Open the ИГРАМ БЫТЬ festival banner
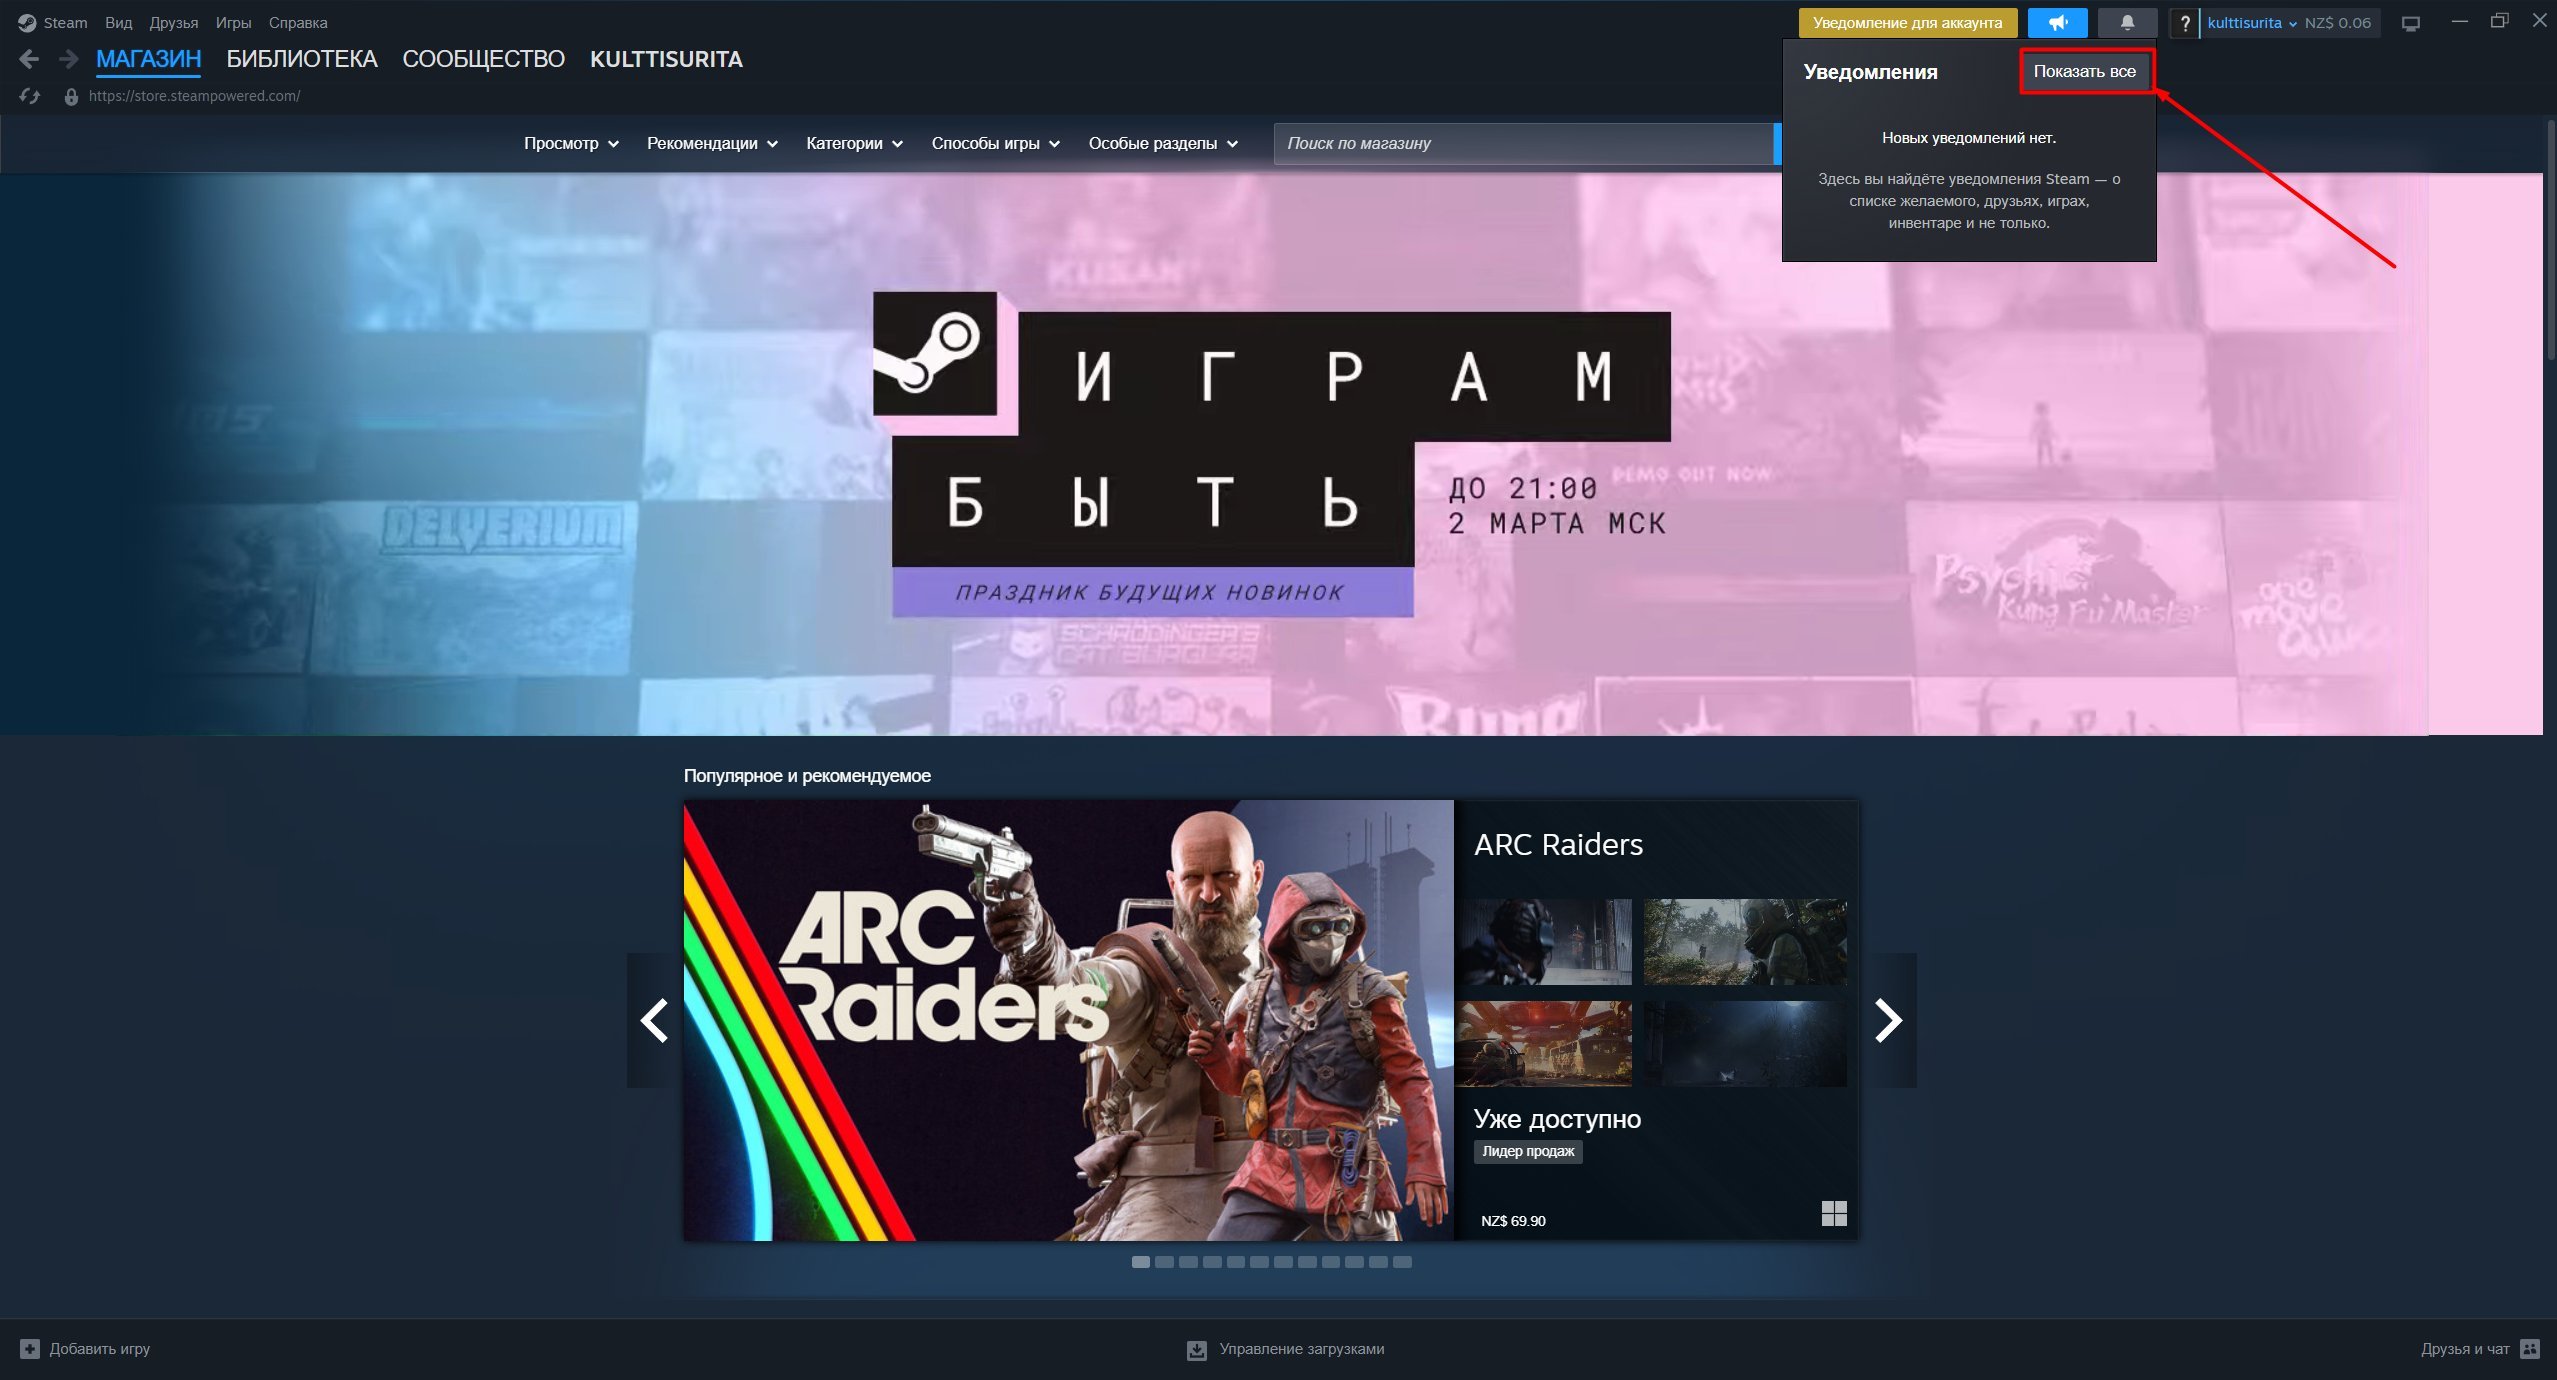The height and width of the screenshot is (1380, 2557). [x=1271, y=454]
